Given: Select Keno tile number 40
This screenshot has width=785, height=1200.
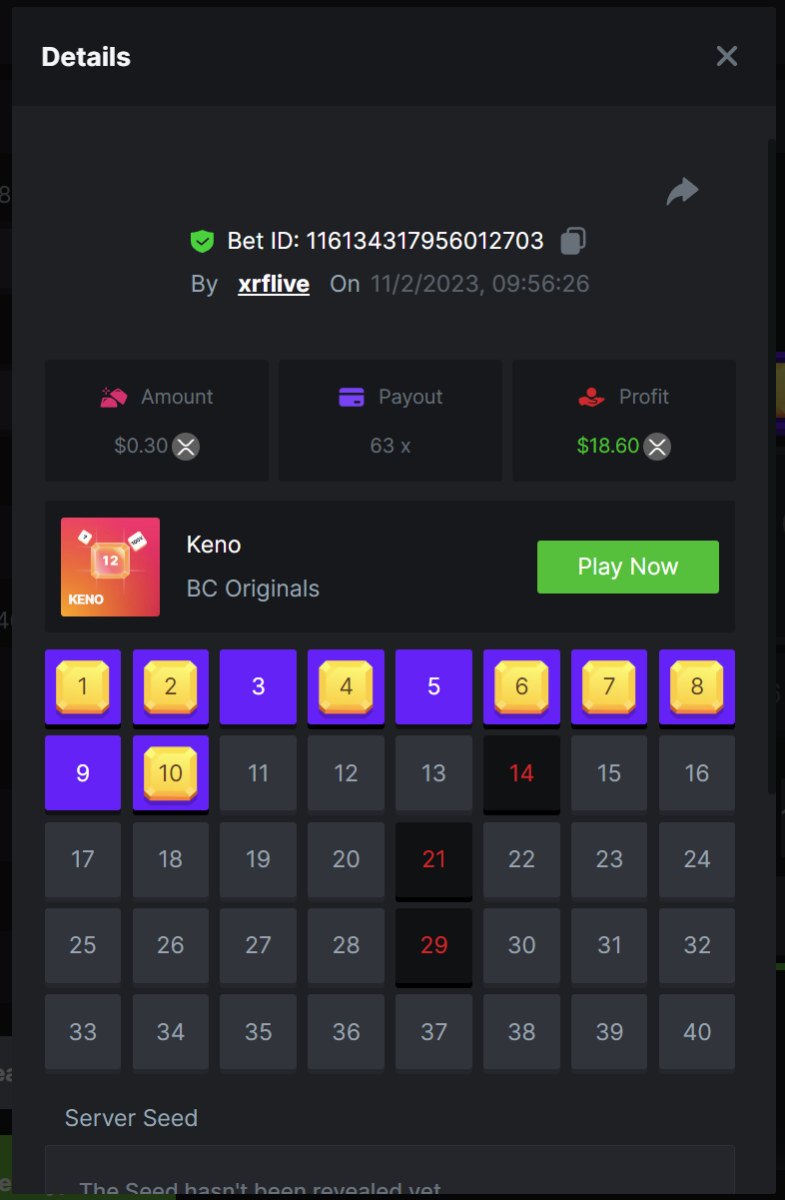Looking at the screenshot, I should pos(697,1032).
